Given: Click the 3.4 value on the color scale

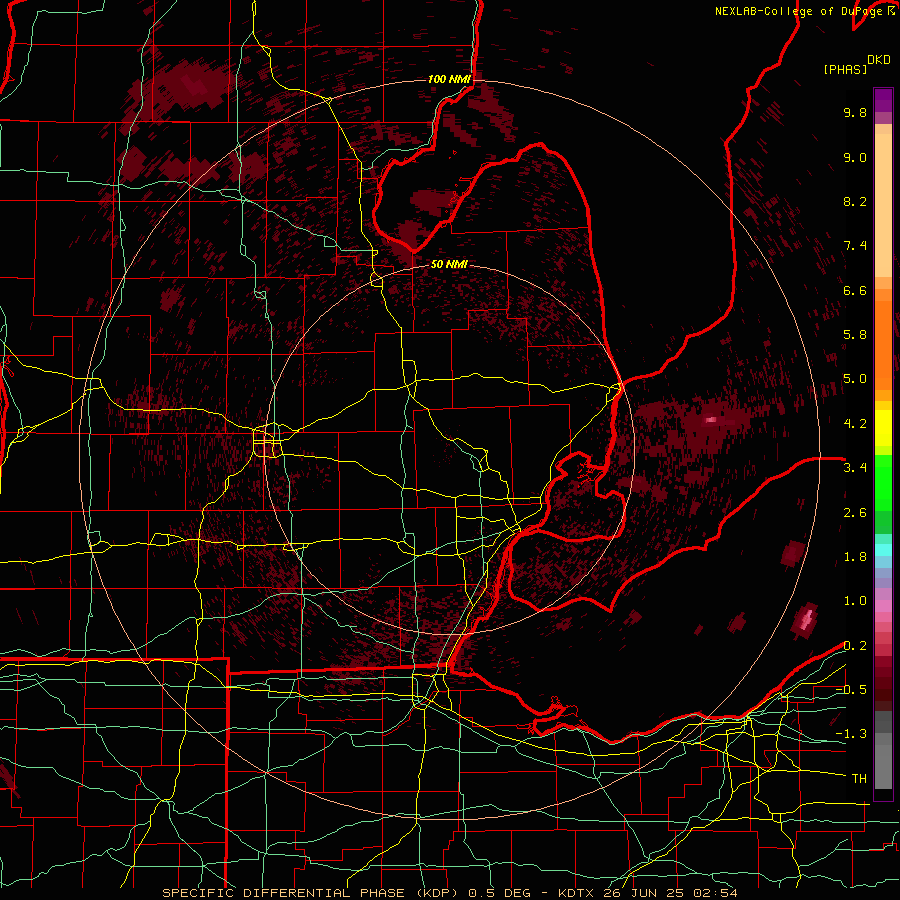Looking at the screenshot, I should click(x=855, y=468).
